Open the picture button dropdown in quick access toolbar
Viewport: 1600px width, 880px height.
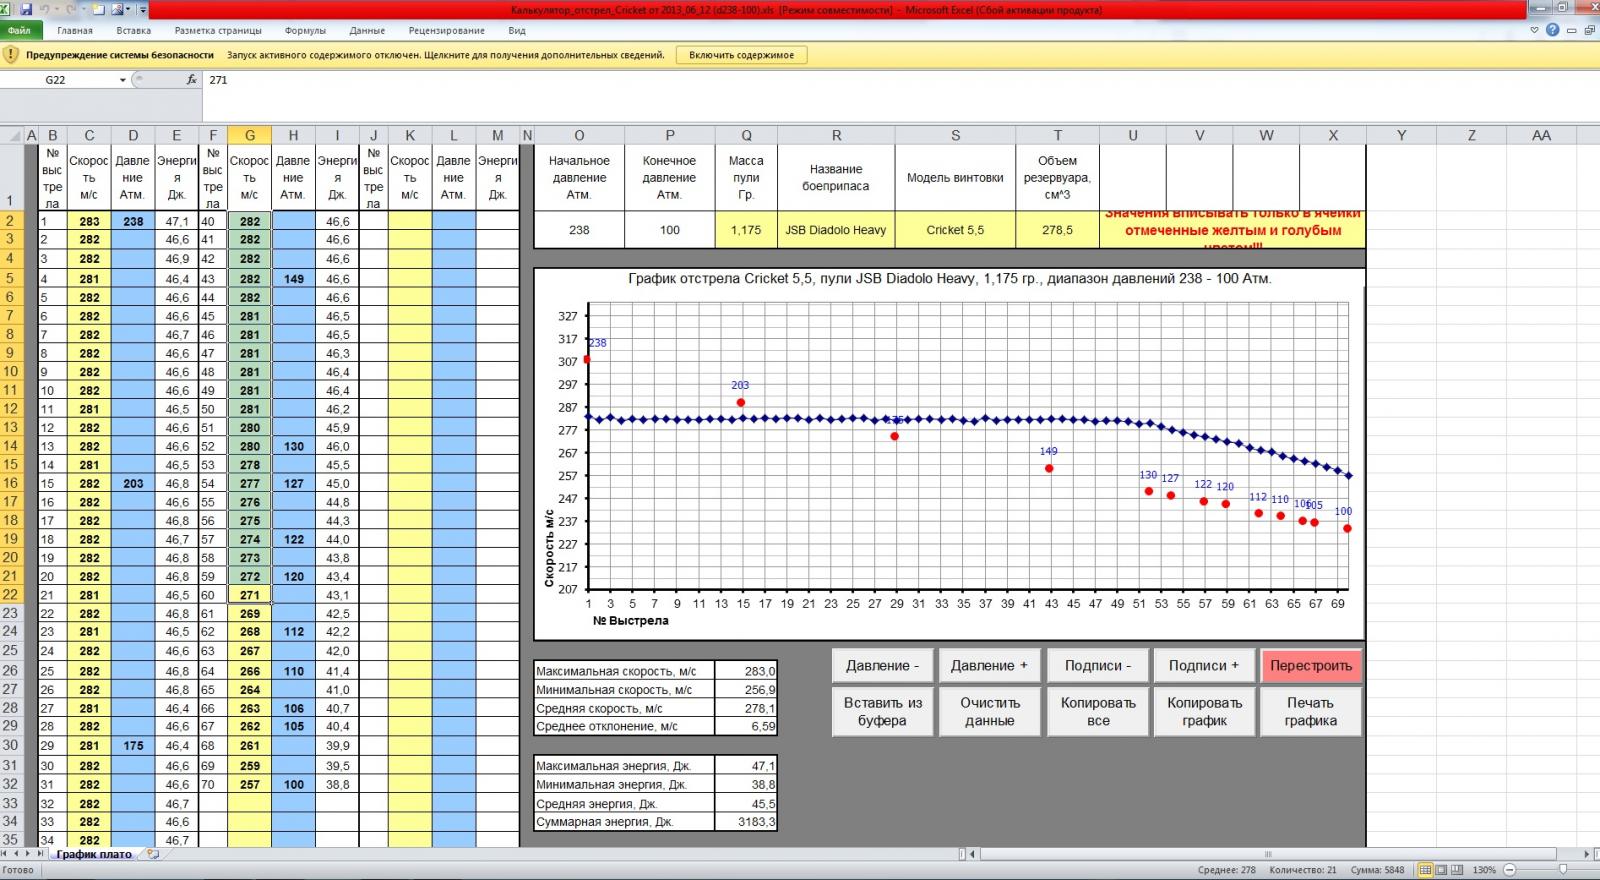(128, 9)
